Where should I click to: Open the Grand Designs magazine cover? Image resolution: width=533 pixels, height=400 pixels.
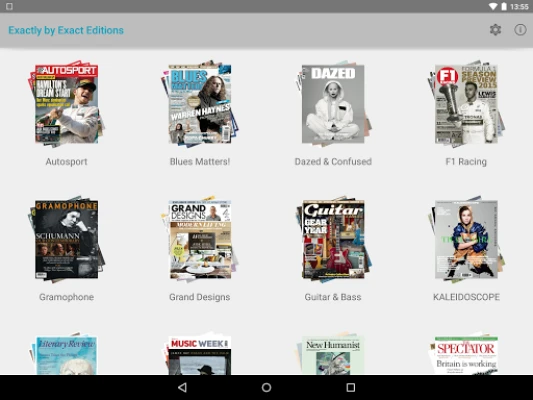click(200, 239)
